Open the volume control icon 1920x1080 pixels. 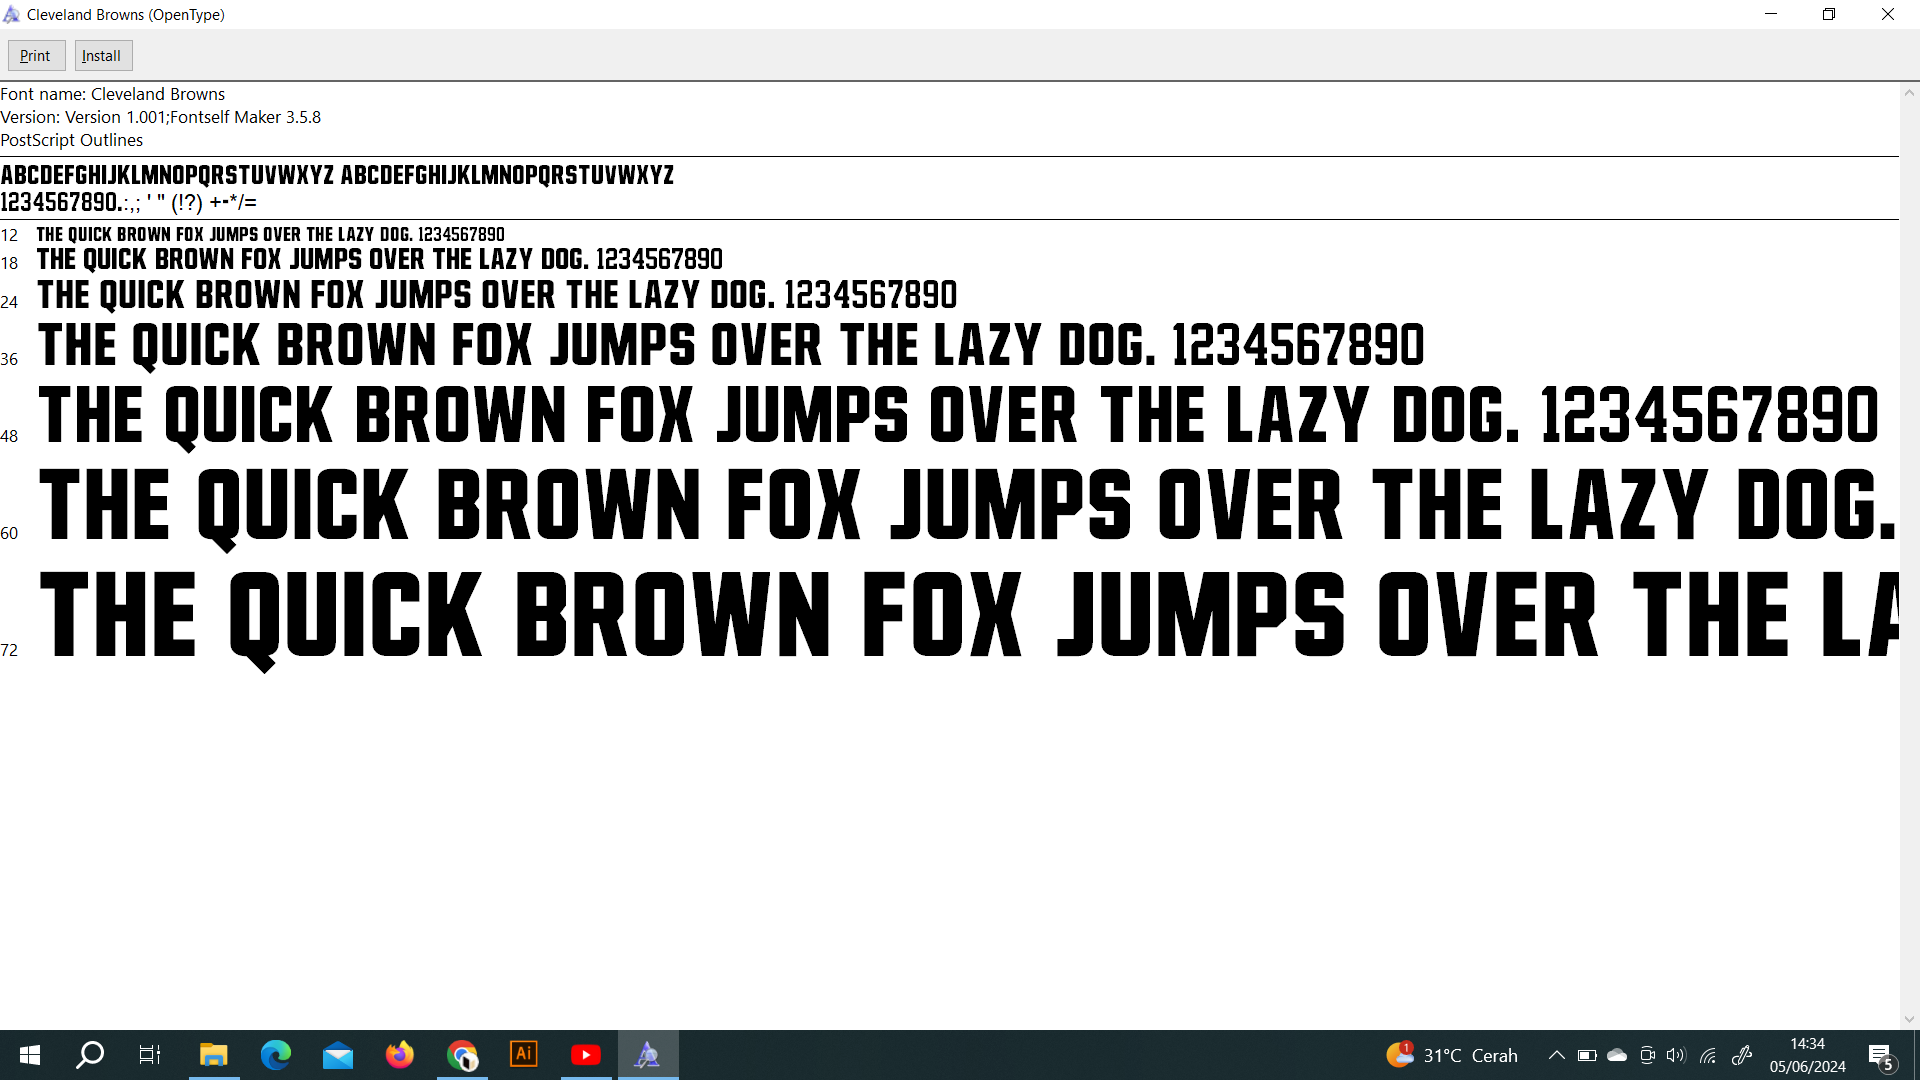point(1676,1055)
